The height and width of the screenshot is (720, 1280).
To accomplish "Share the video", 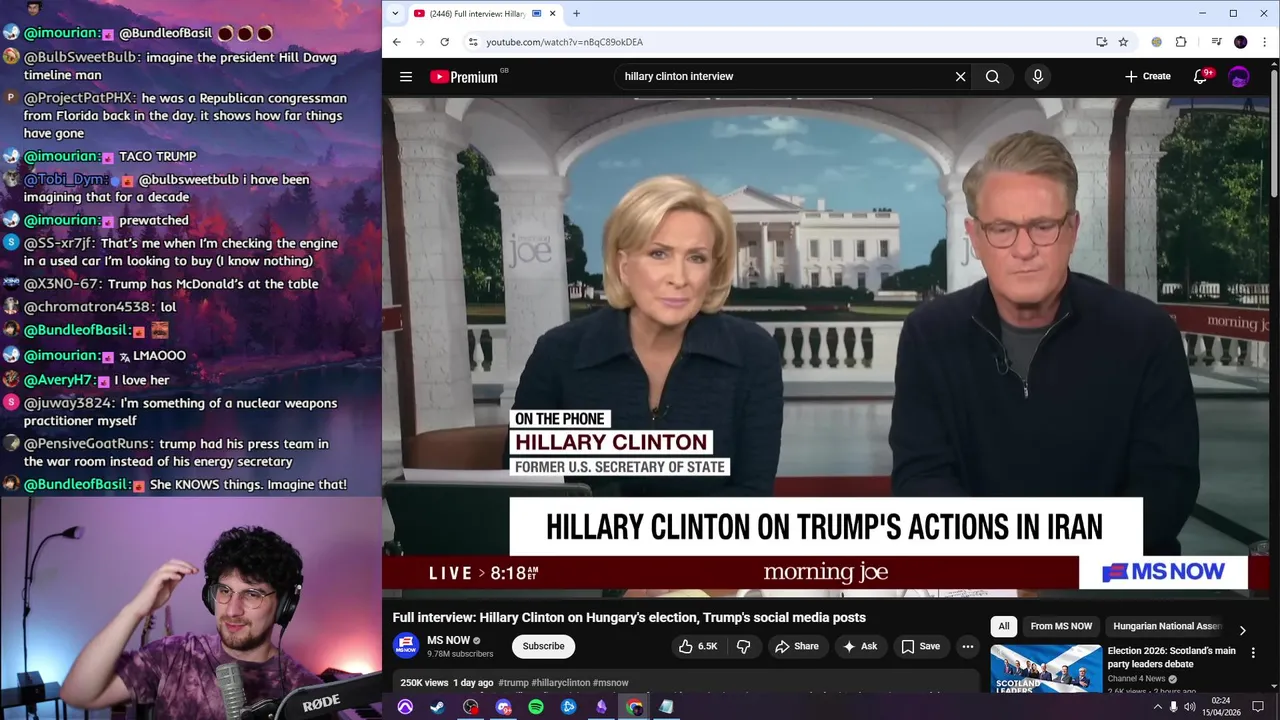I will click(x=796, y=646).
